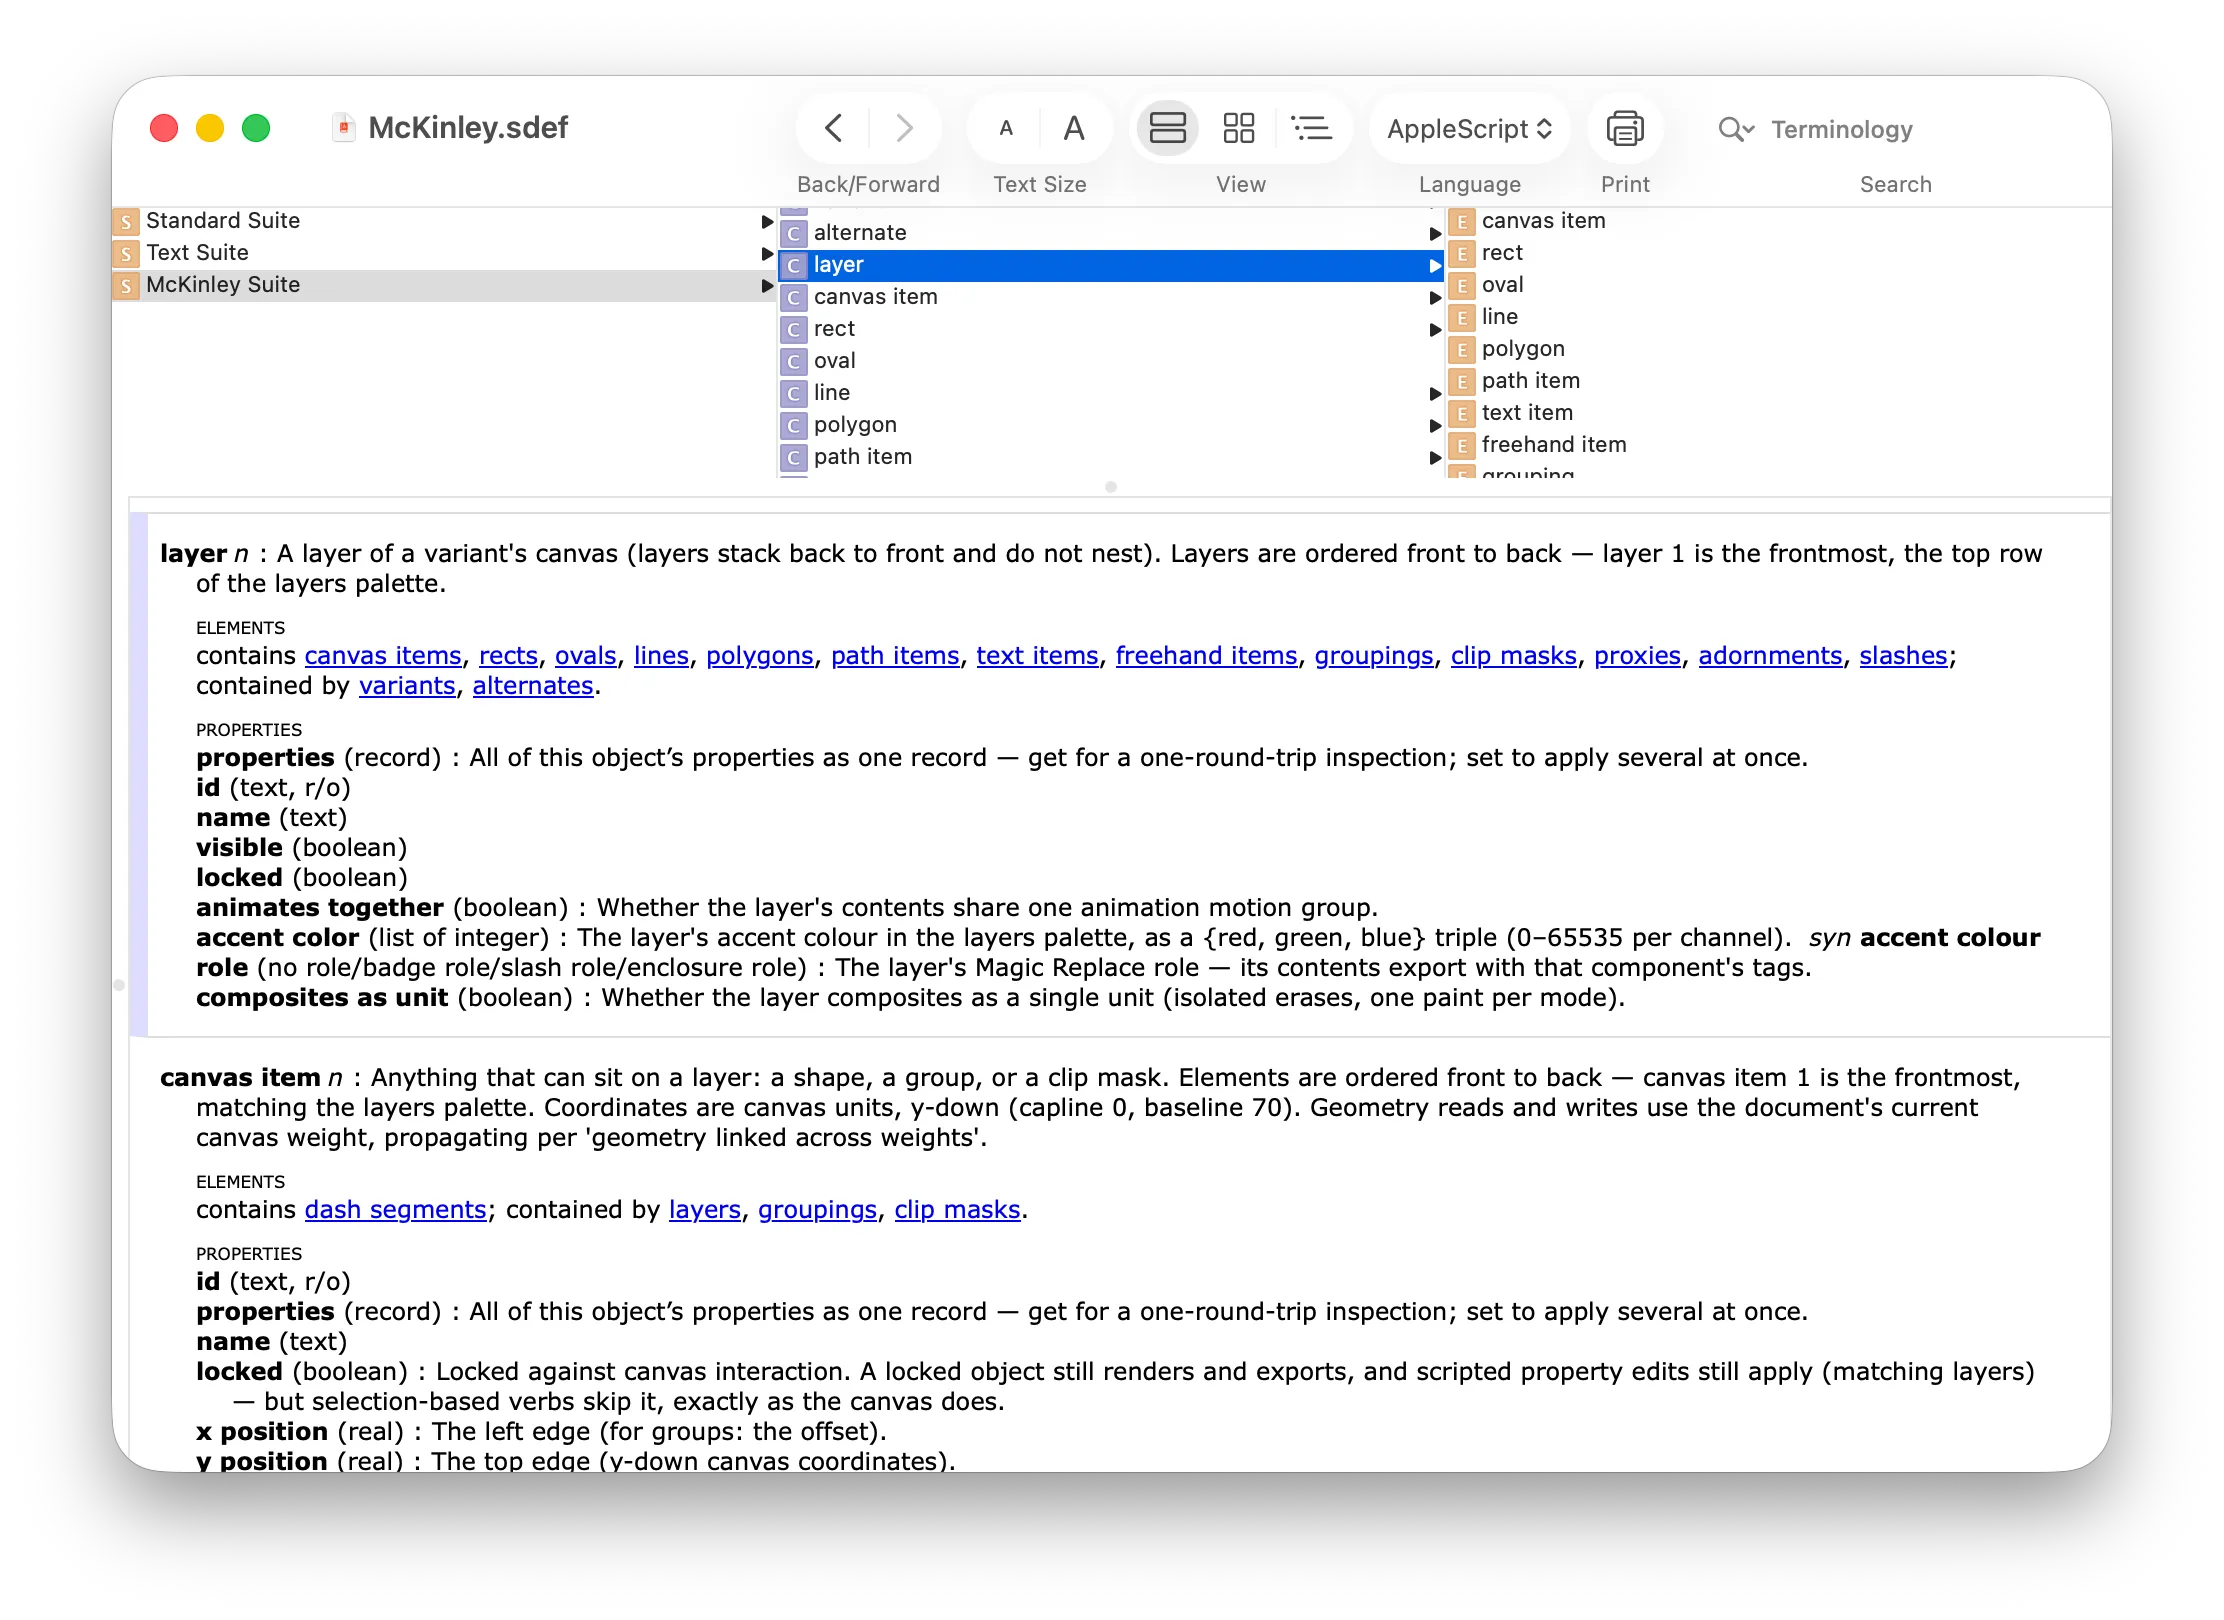2224x1620 pixels.
Task: Select the oval class row
Action: coord(1111,361)
